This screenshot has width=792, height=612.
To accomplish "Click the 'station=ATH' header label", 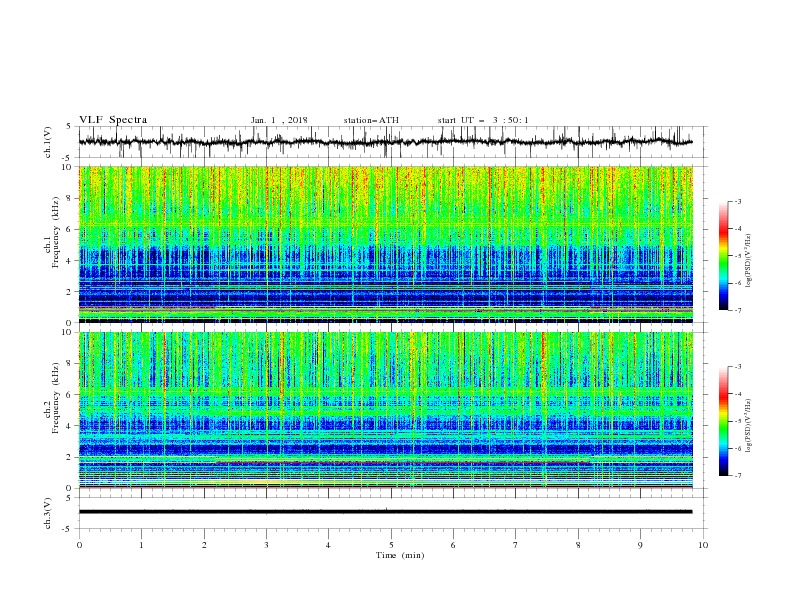I will [371, 120].
